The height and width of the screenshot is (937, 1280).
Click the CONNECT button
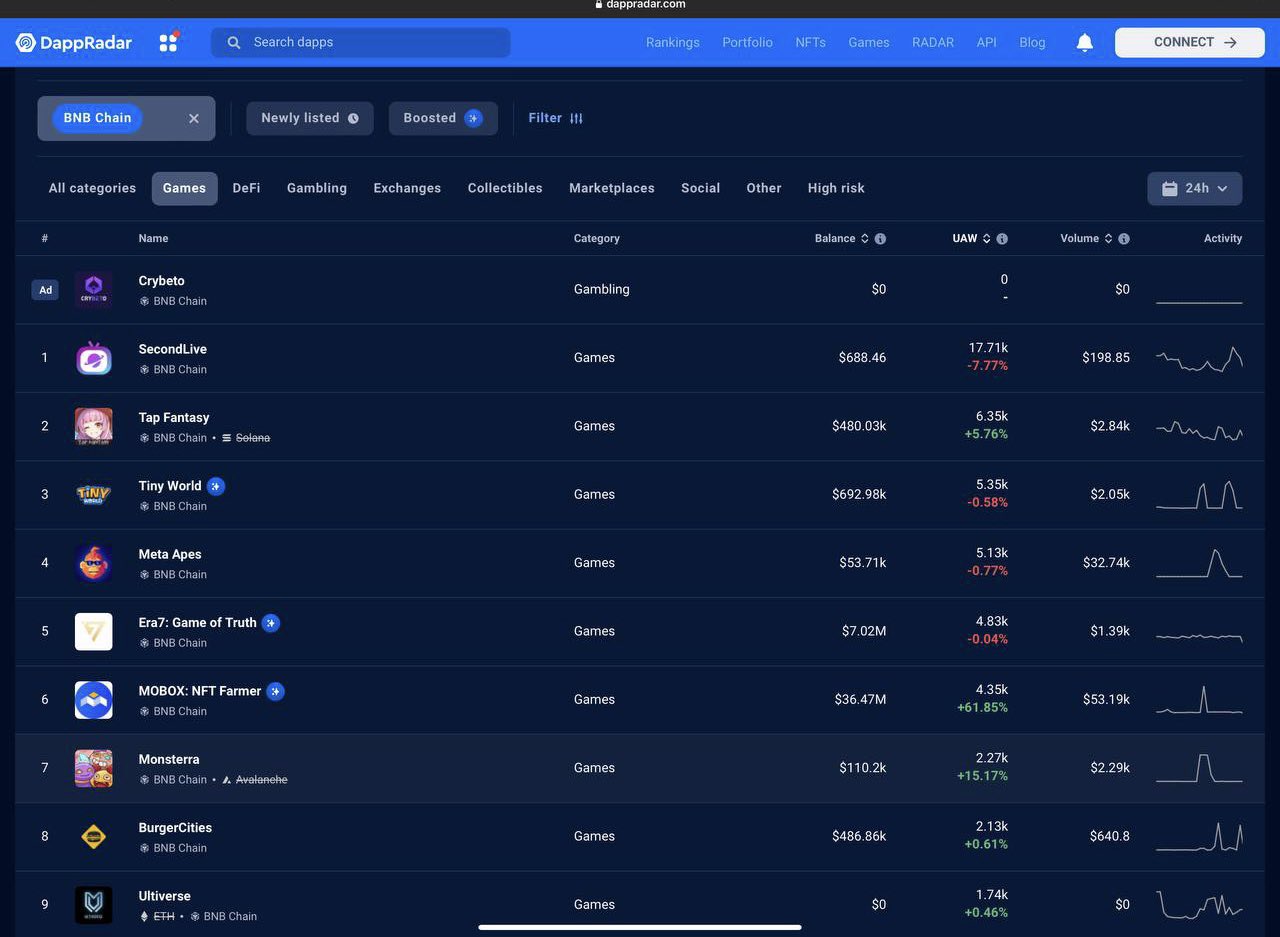tap(1190, 42)
